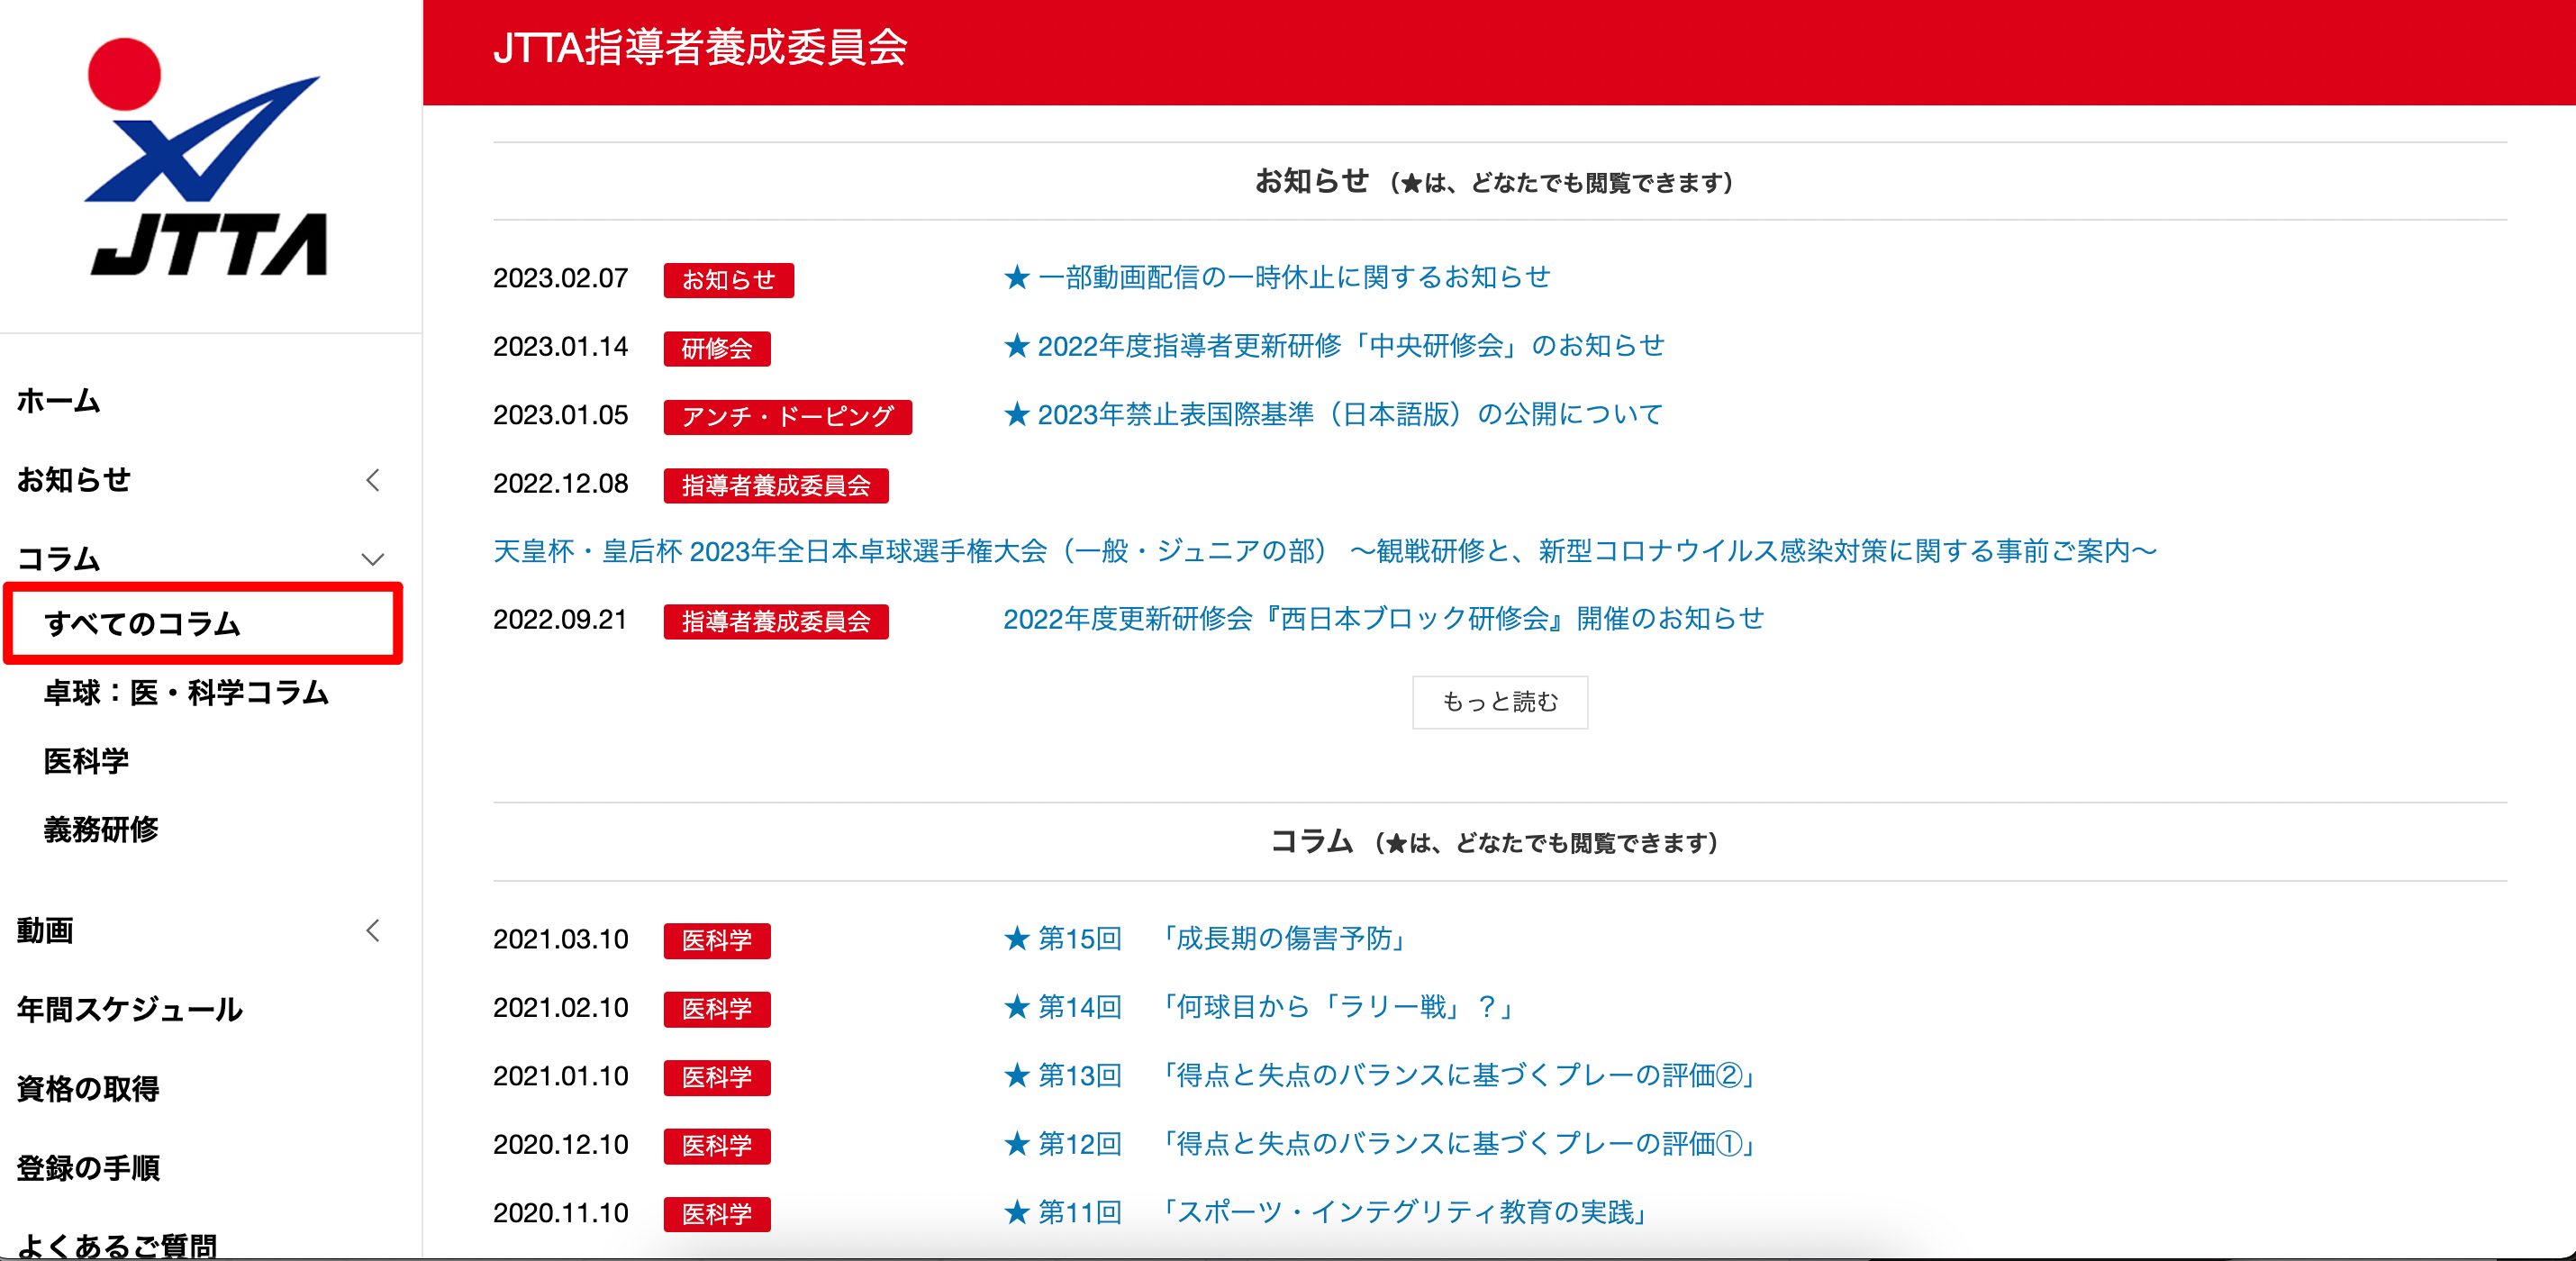Image resolution: width=2576 pixels, height=1261 pixels.
Task: Select 医科学 submenu item in sidebar
Action: click(x=86, y=761)
